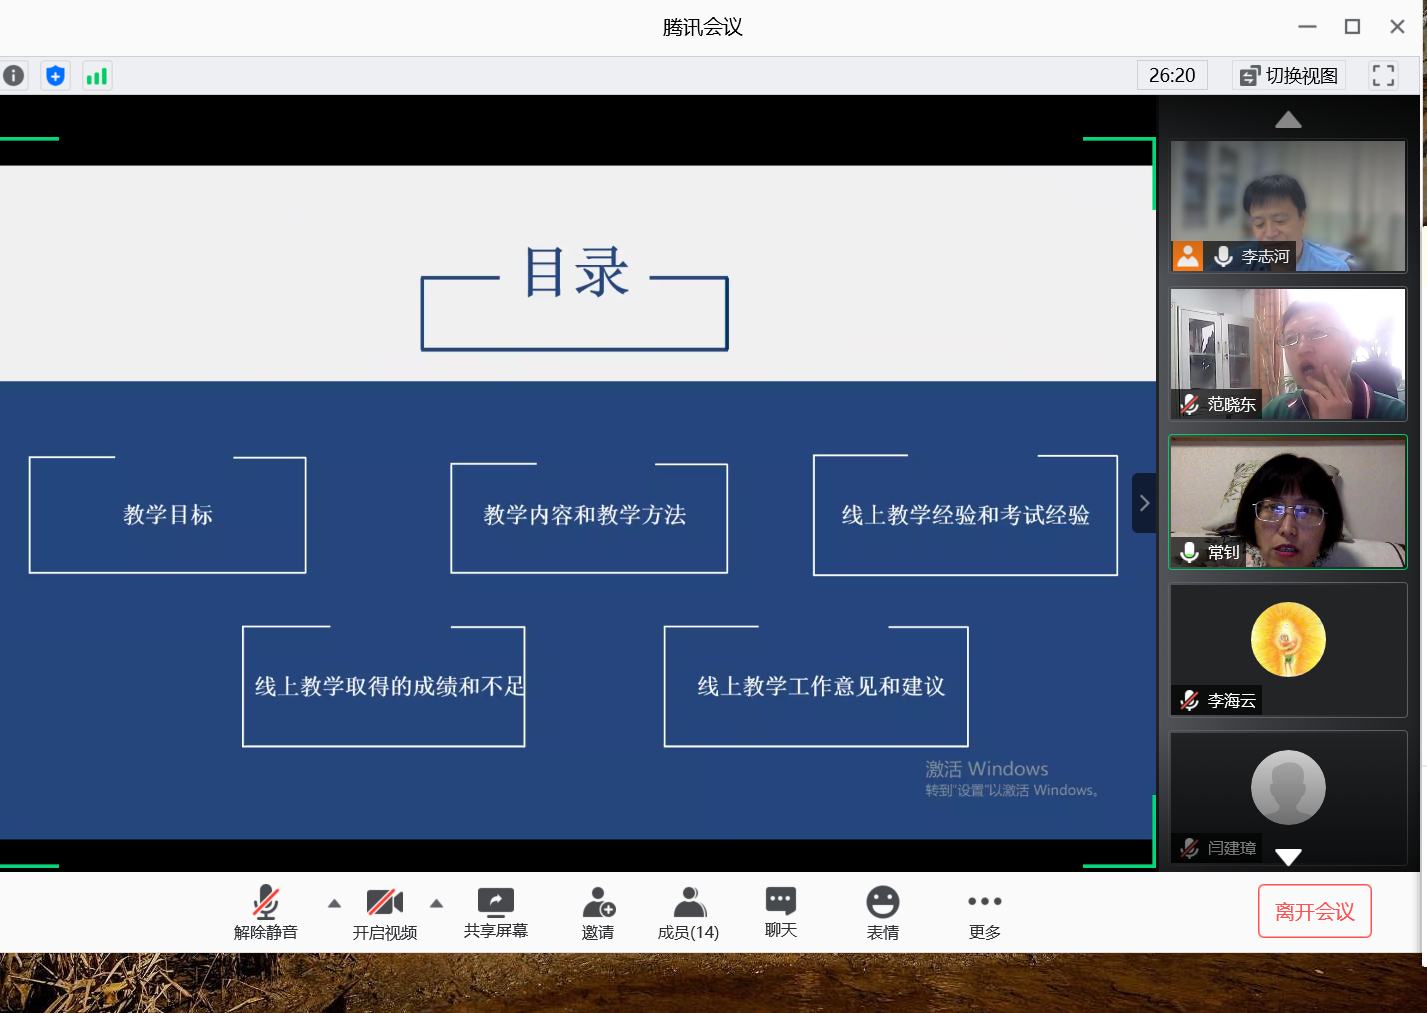The width and height of the screenshot is (1427, 1013).
Task: Open the Members (成员) list
Action: coord(689,912)
